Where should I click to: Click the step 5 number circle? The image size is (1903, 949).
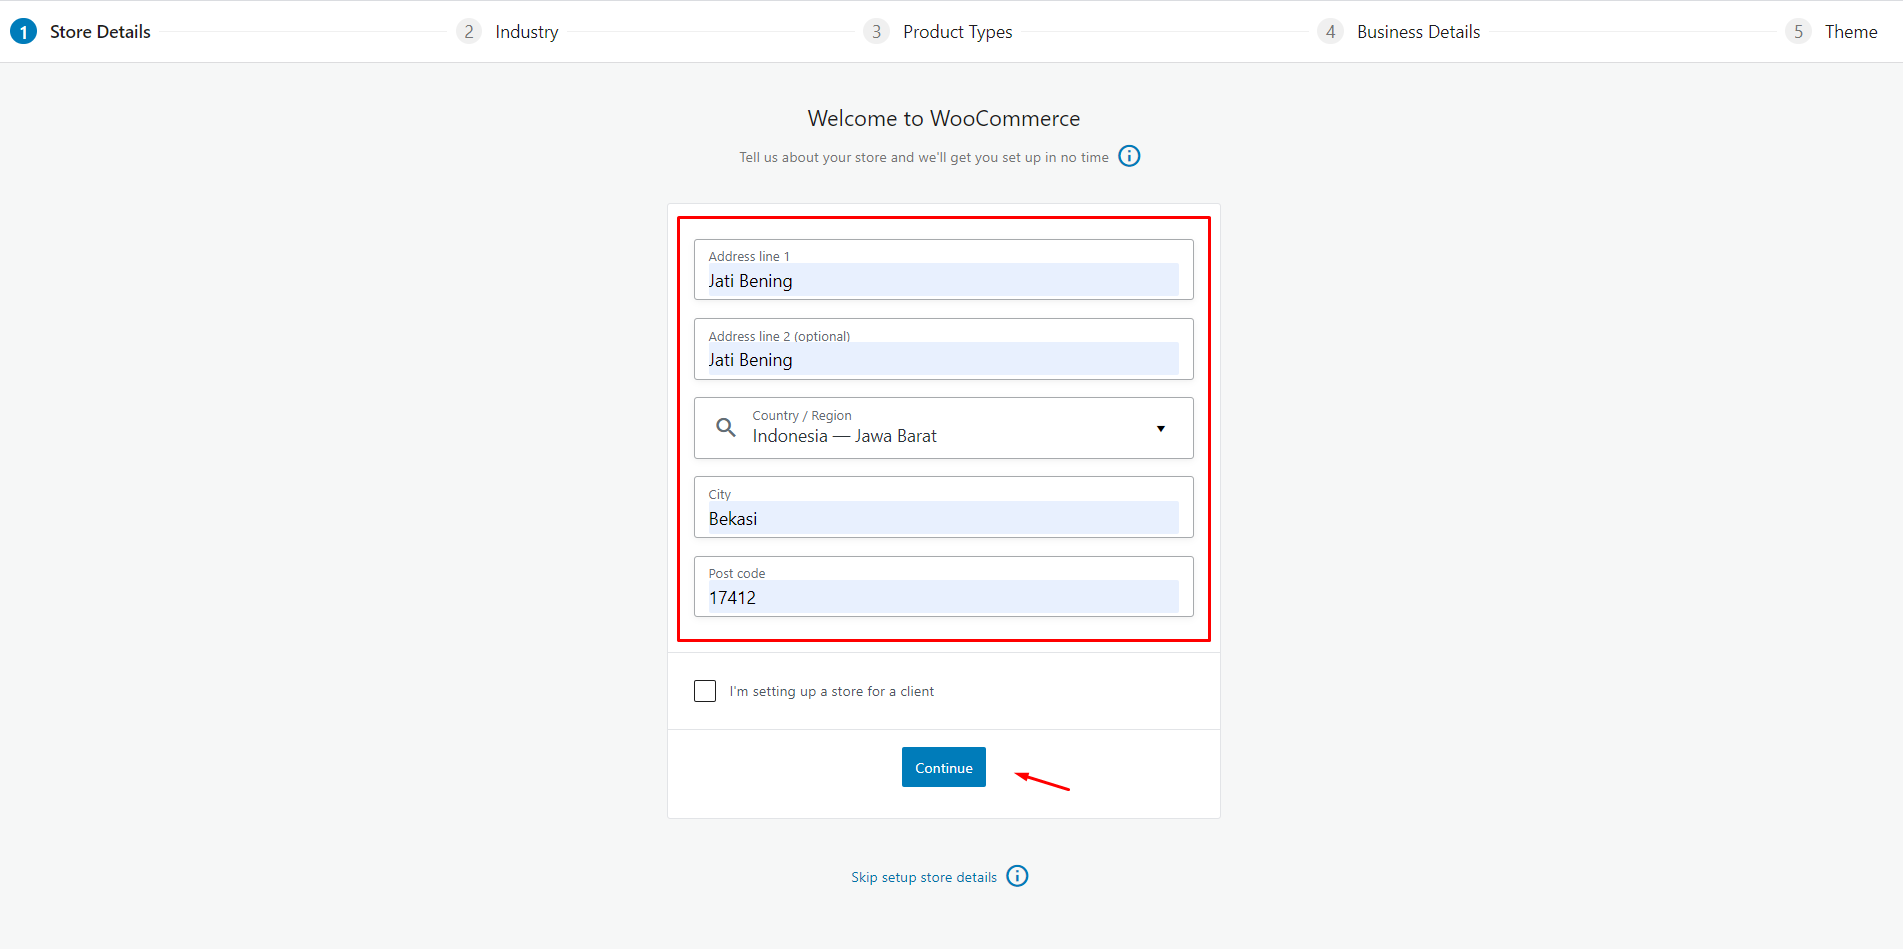point(1798,32)
